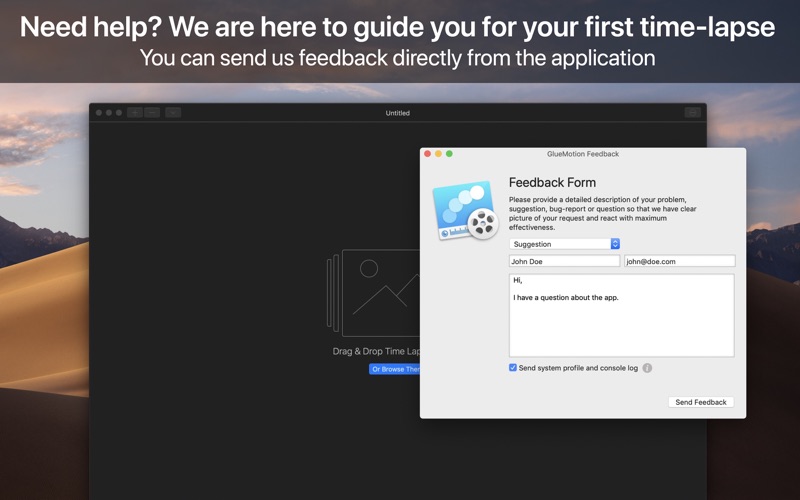Screen dimensions: 800x500
Task: Click the GlueMotion app icon in Feedback Form
Action: tap(465, 210)
